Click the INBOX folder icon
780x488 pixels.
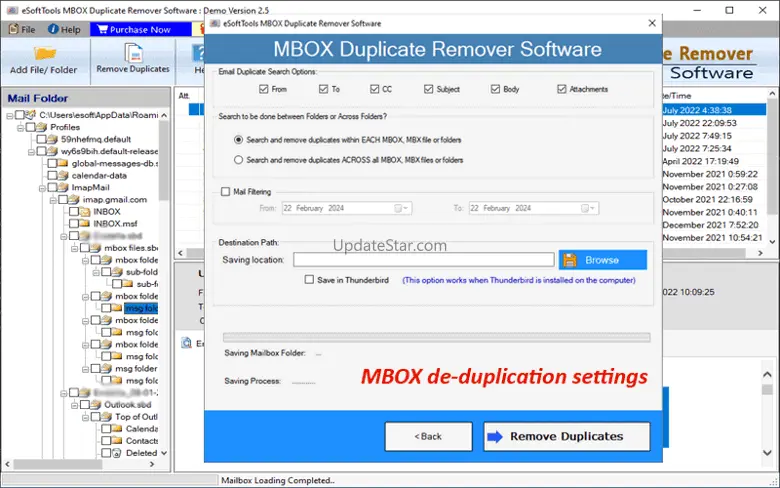coord(85,211)
